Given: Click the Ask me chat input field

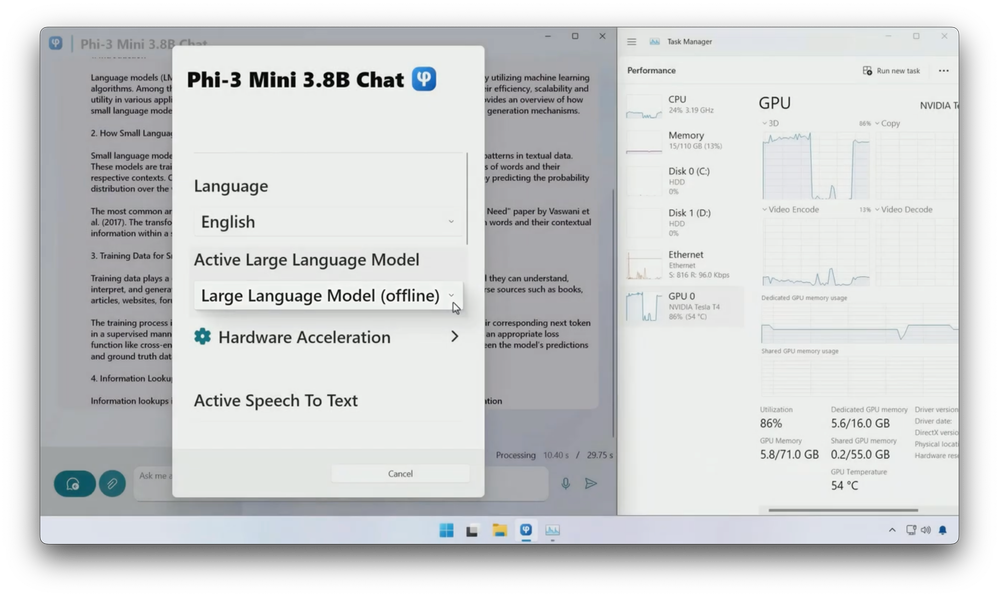Looking at the screenshot, I should tap(341, 484).
